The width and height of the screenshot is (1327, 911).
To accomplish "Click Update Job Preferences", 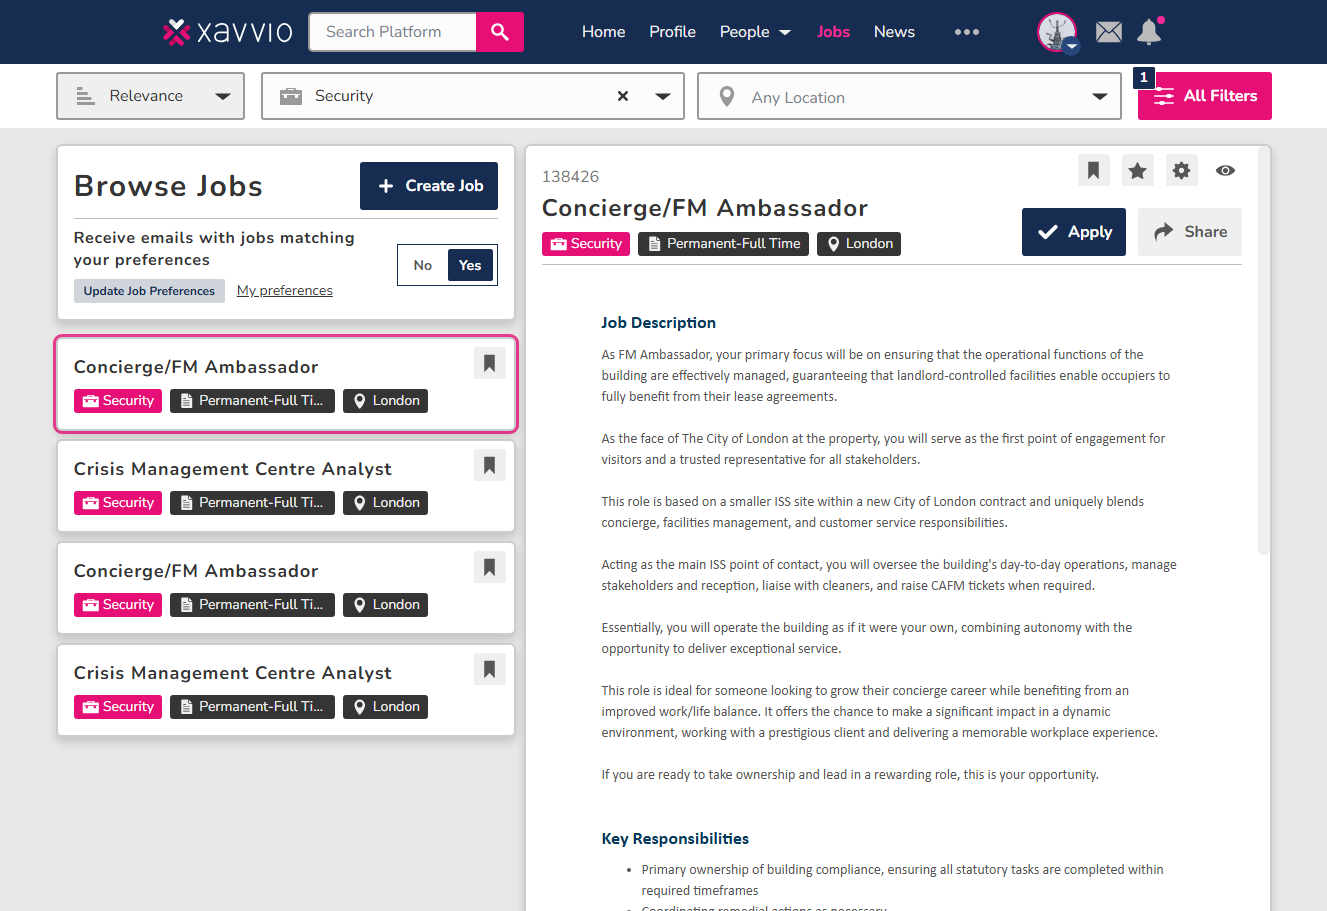I will click(149, 291).
